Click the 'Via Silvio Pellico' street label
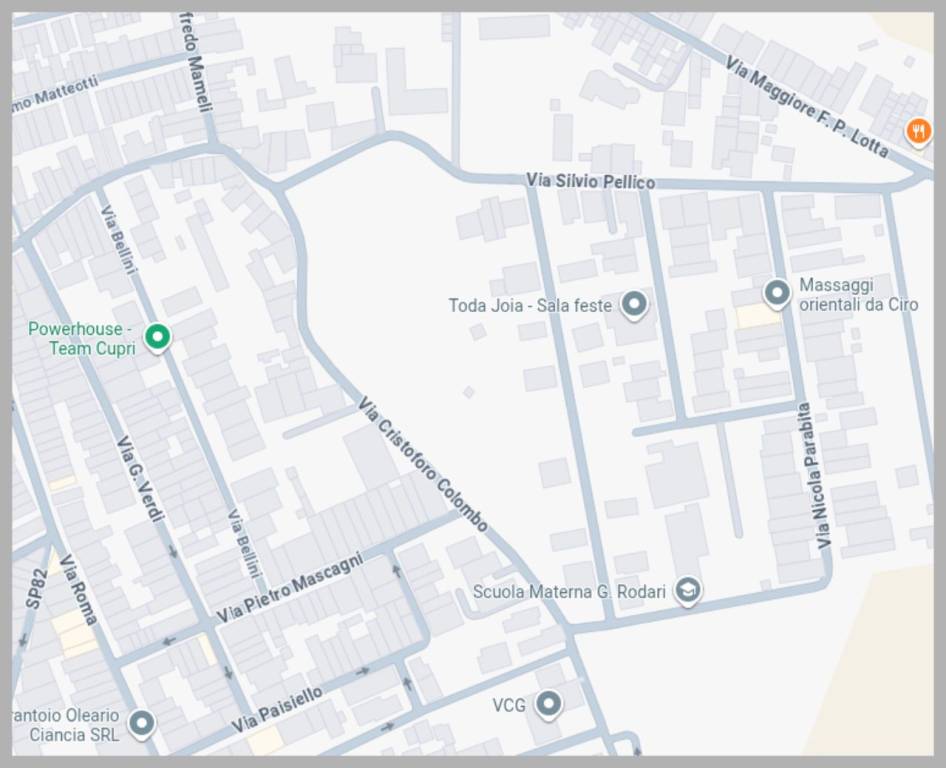946x768 pixels. pyautogui.click(x=590, y=181)
